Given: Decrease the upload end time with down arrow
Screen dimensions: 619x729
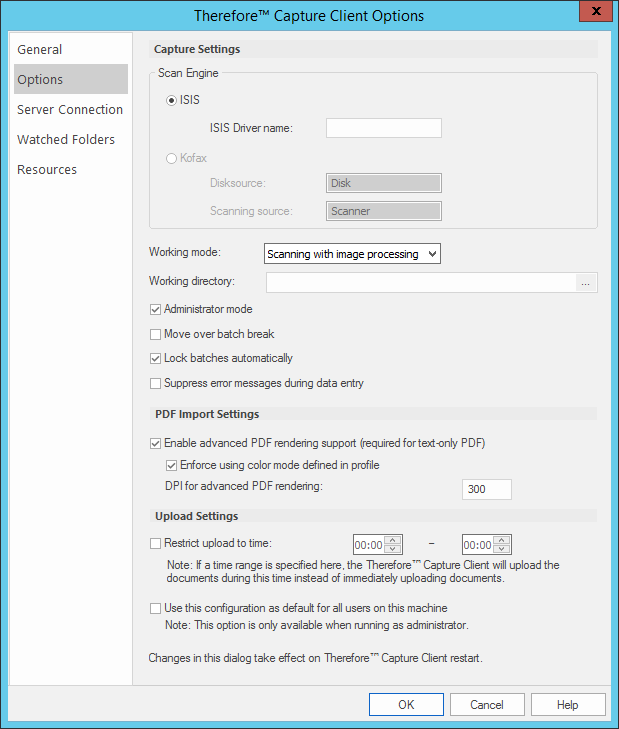Looking at the screenshot, I should pyautogui.click(x=502, y=549).
